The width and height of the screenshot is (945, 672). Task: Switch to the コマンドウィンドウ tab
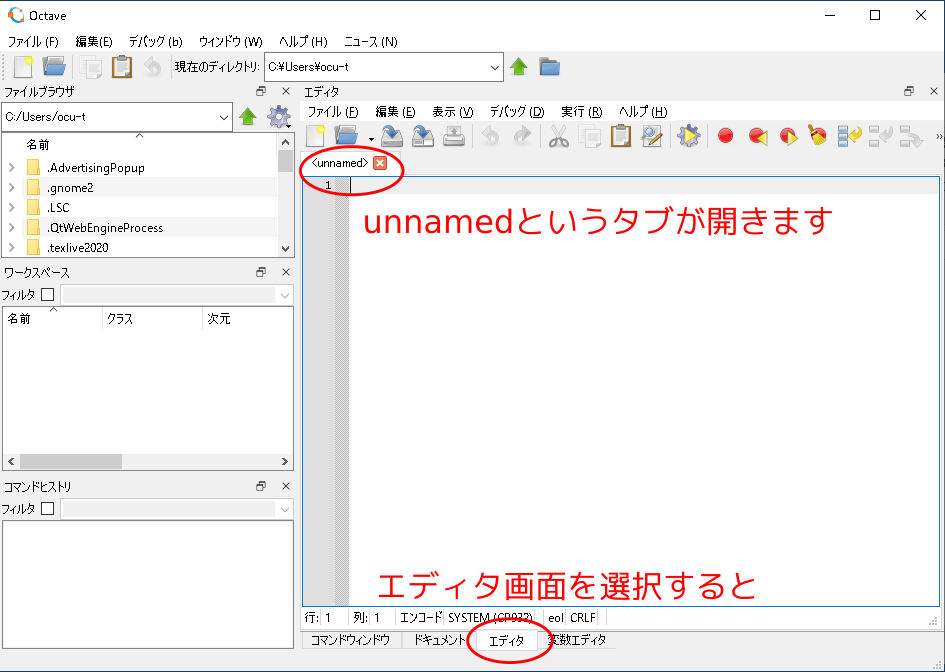[350, 640]
